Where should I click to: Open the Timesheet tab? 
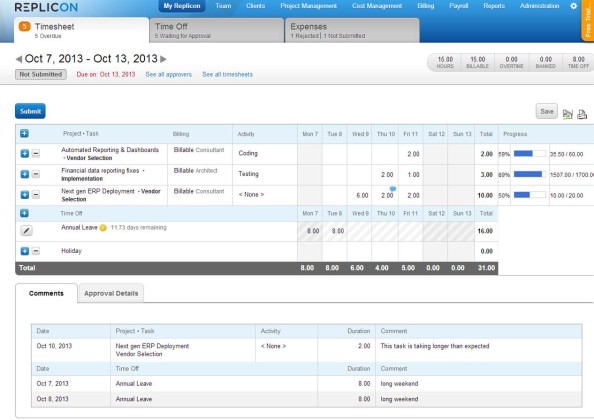coord(81,30)
